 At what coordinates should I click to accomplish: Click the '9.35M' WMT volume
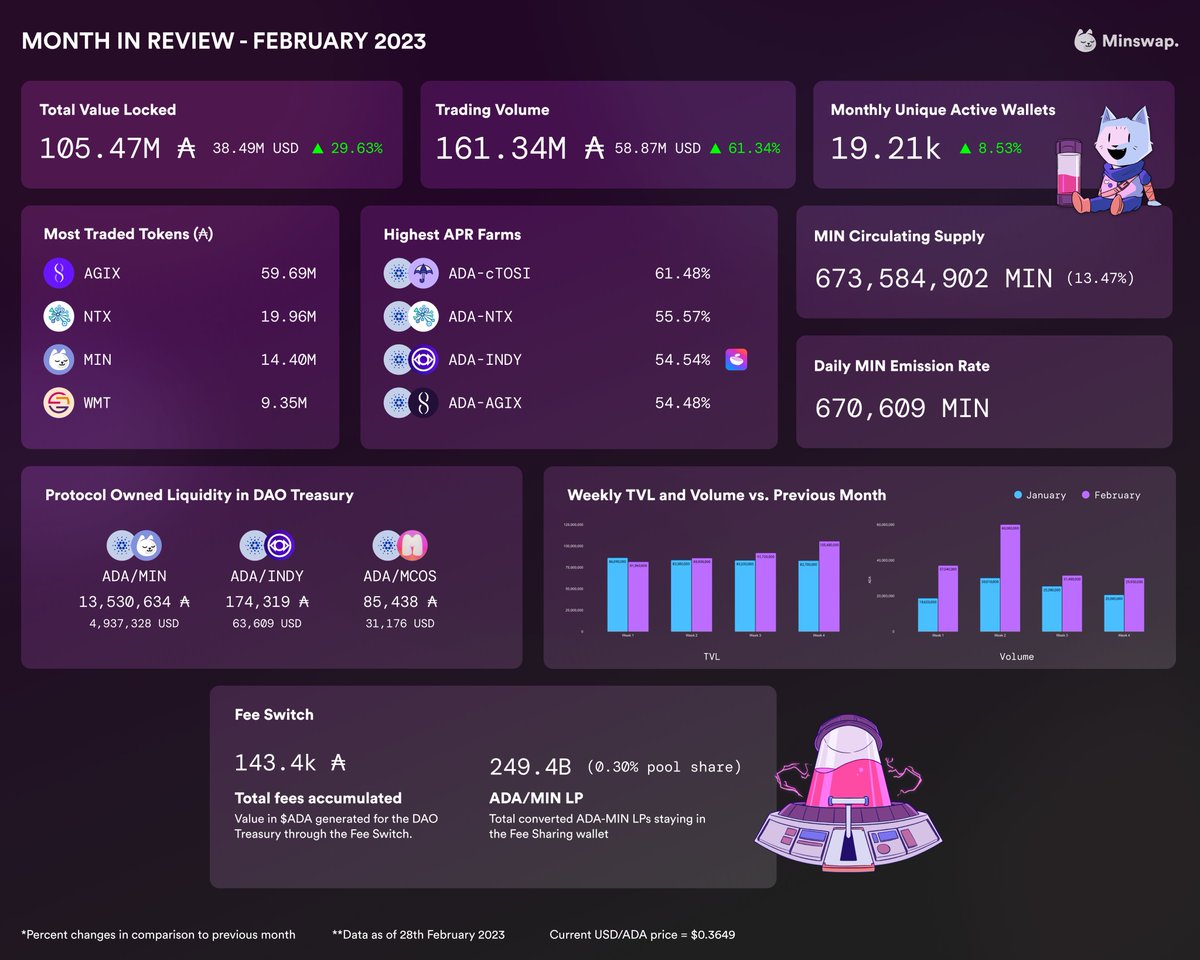(x=284, y=403)
